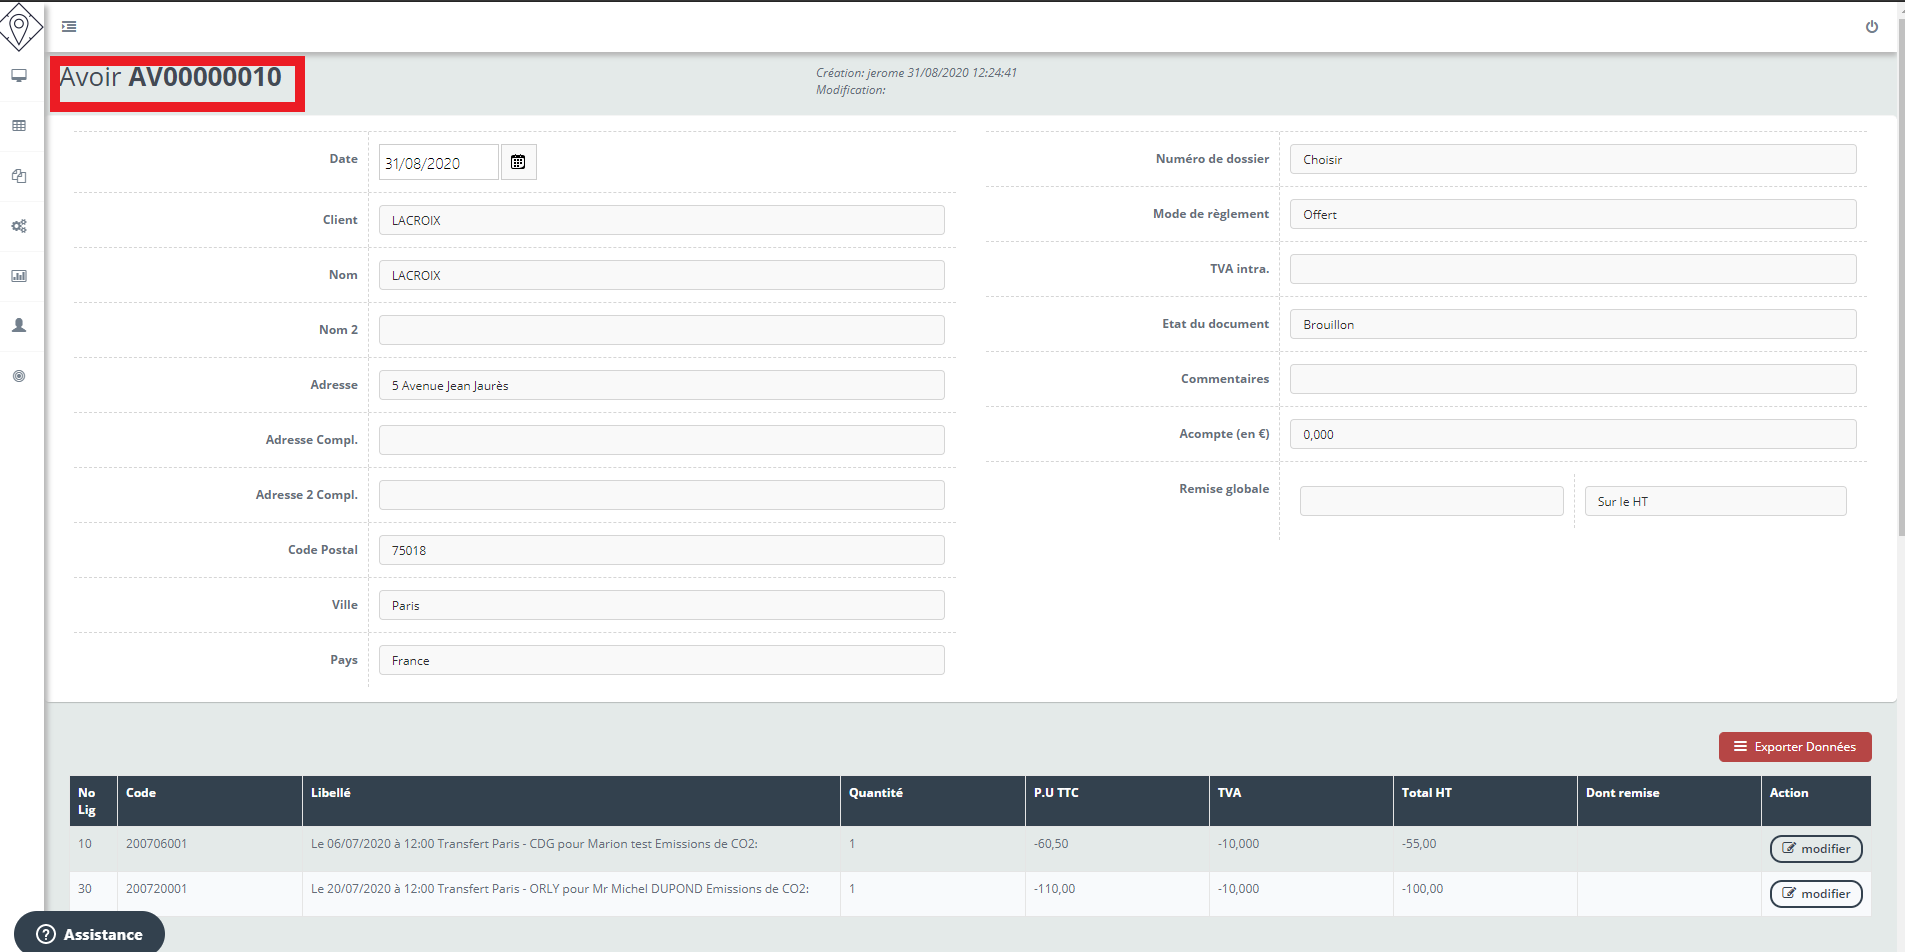The image size is (1905, 952).
Task: Open the Assistance help button
Action: [x=90, y=934]
